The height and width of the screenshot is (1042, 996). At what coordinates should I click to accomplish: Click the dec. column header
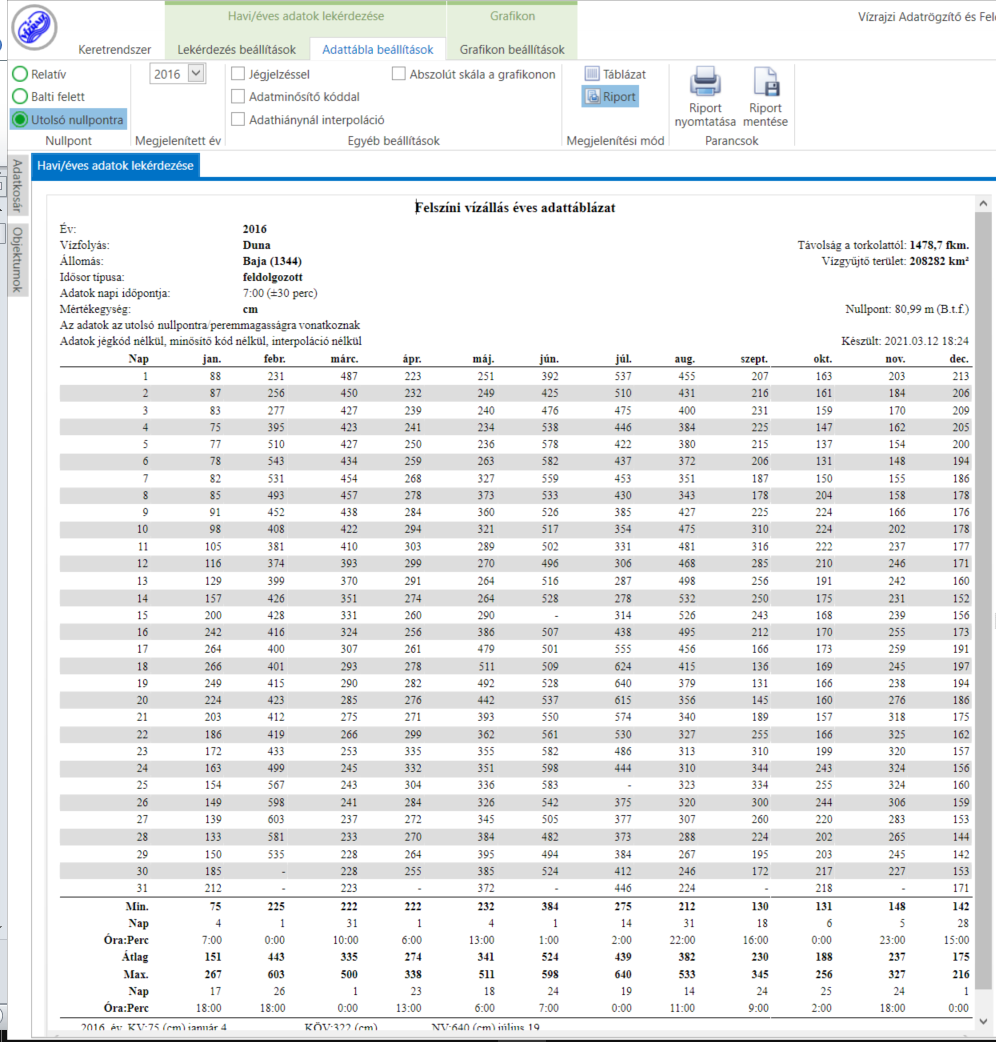pos(959,359)
